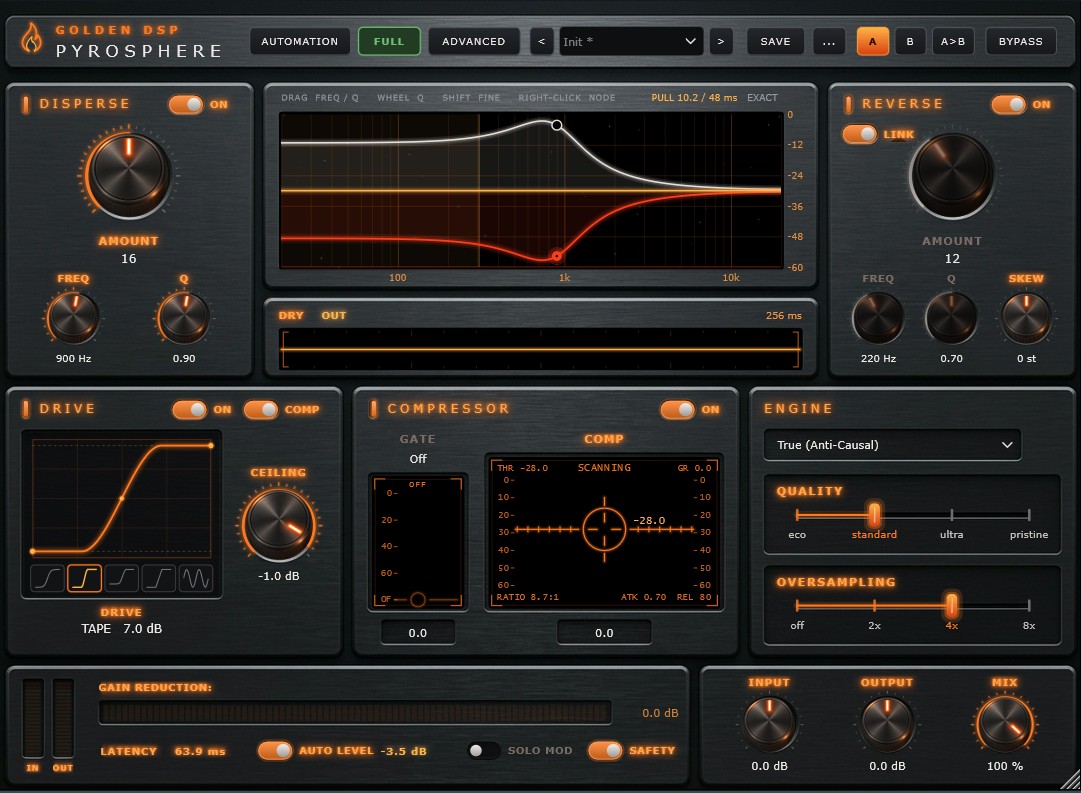Open the Automation view
This screenshot has height=793, width=1081.
click(300, 41)
